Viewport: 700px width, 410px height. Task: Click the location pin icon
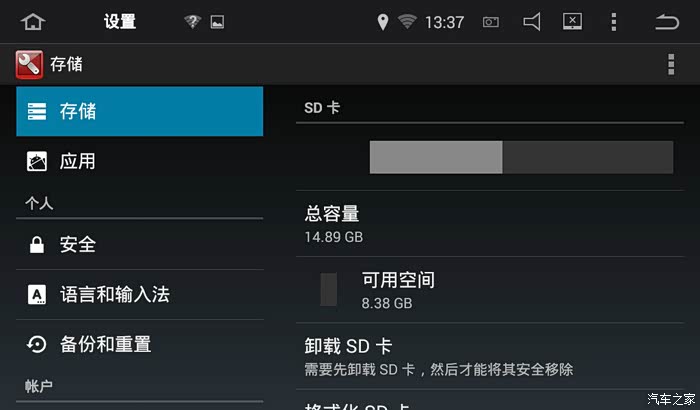click(x=383, y=22)
